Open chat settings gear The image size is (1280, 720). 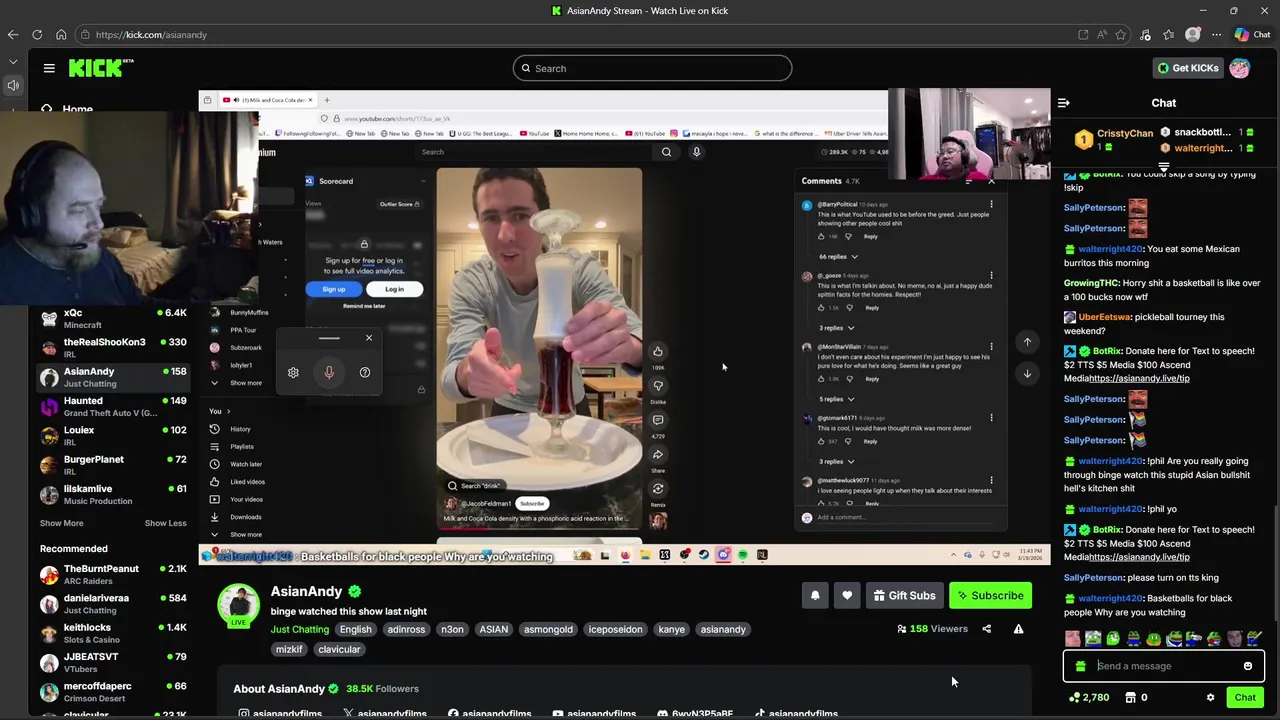point(1210,698)
